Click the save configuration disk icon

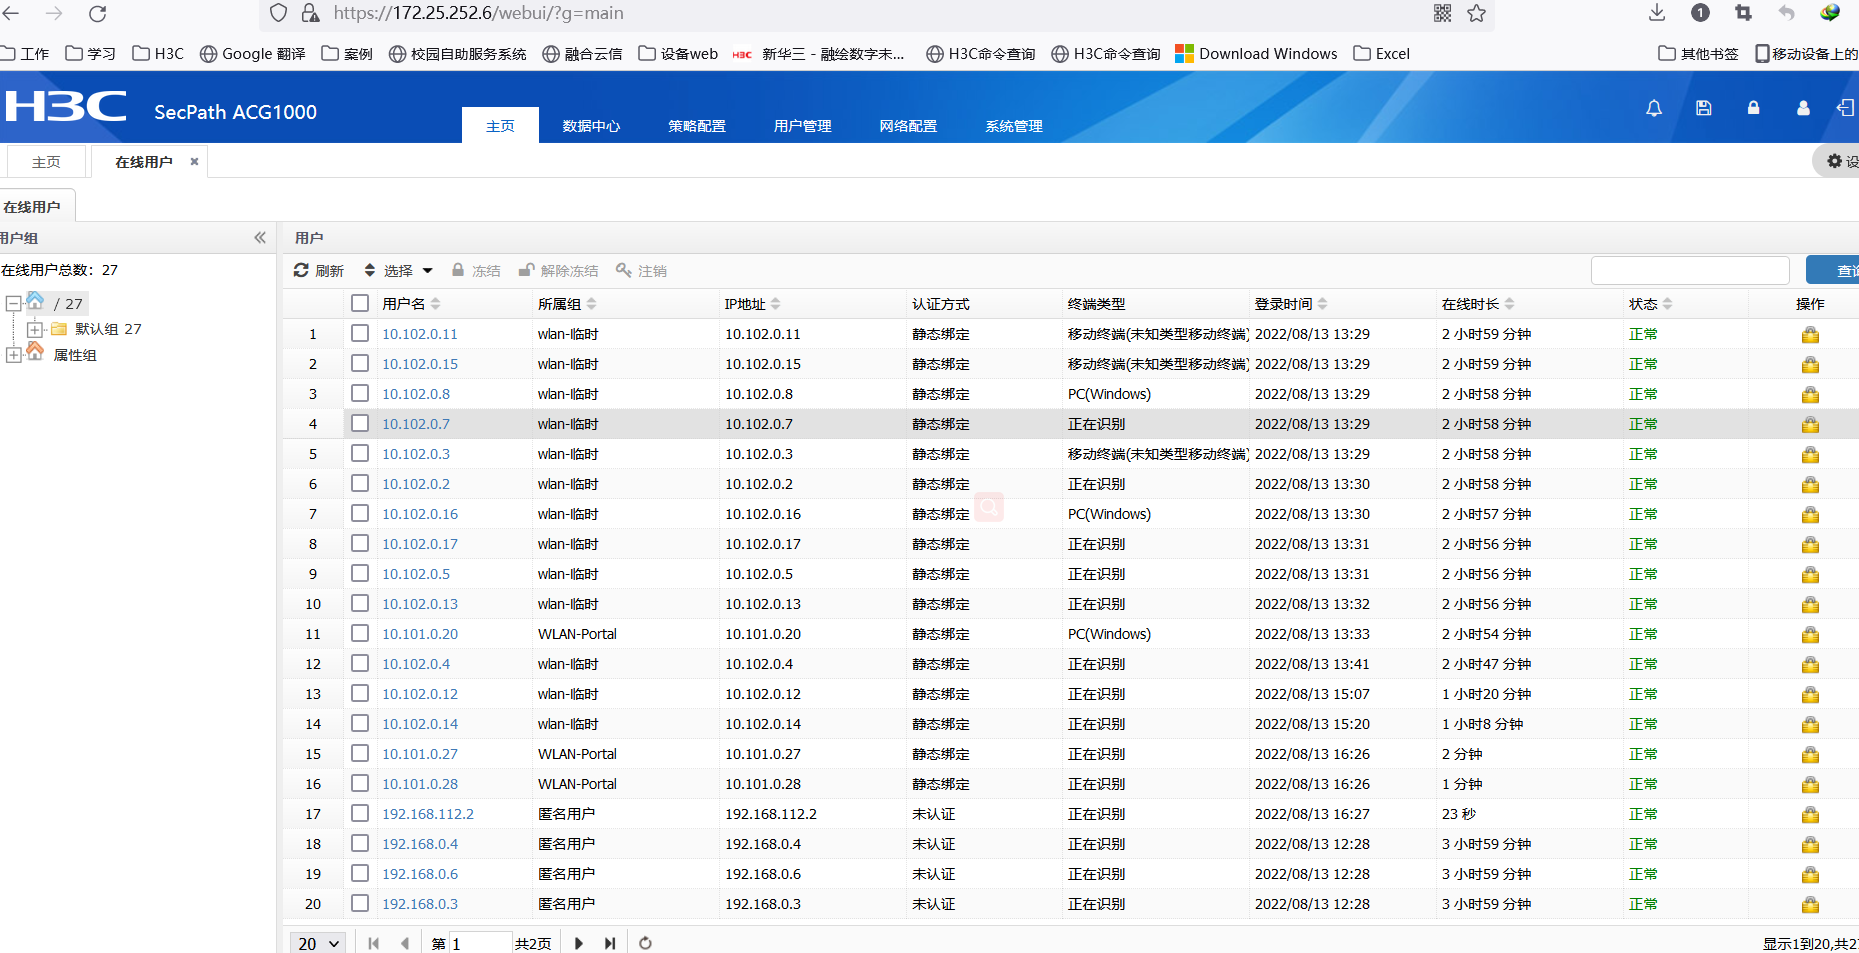coord(1704,108)
